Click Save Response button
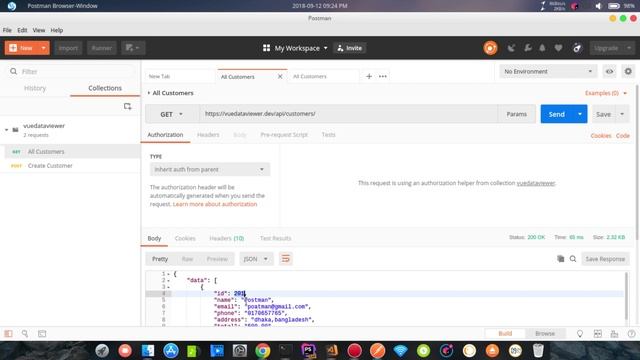Screen dimensions: 640x360 605,259
